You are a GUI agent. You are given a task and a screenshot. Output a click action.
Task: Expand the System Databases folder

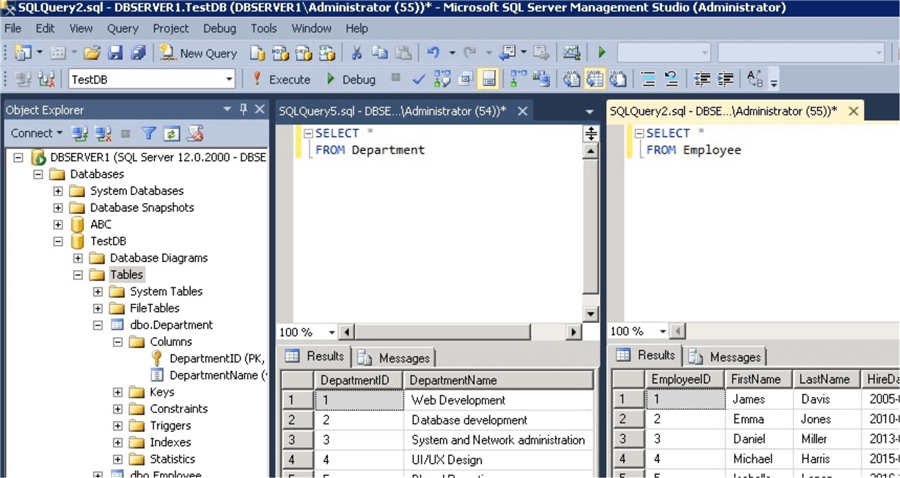pos(58,191)
